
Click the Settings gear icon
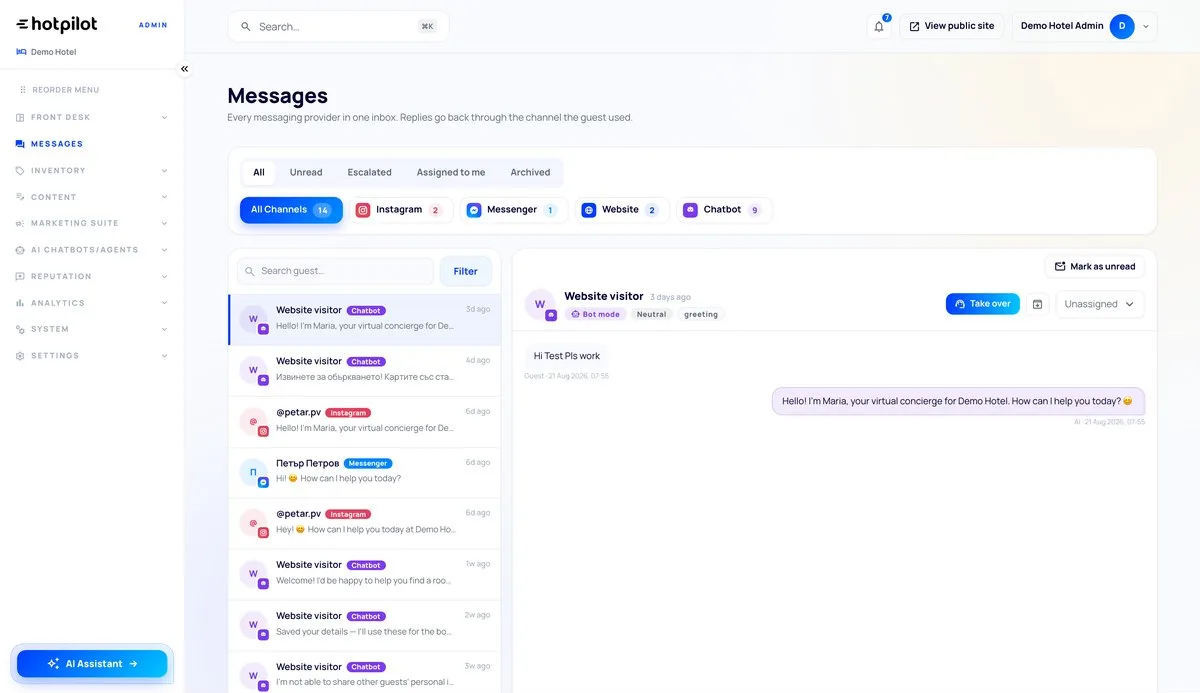click(x=20, y=356)
